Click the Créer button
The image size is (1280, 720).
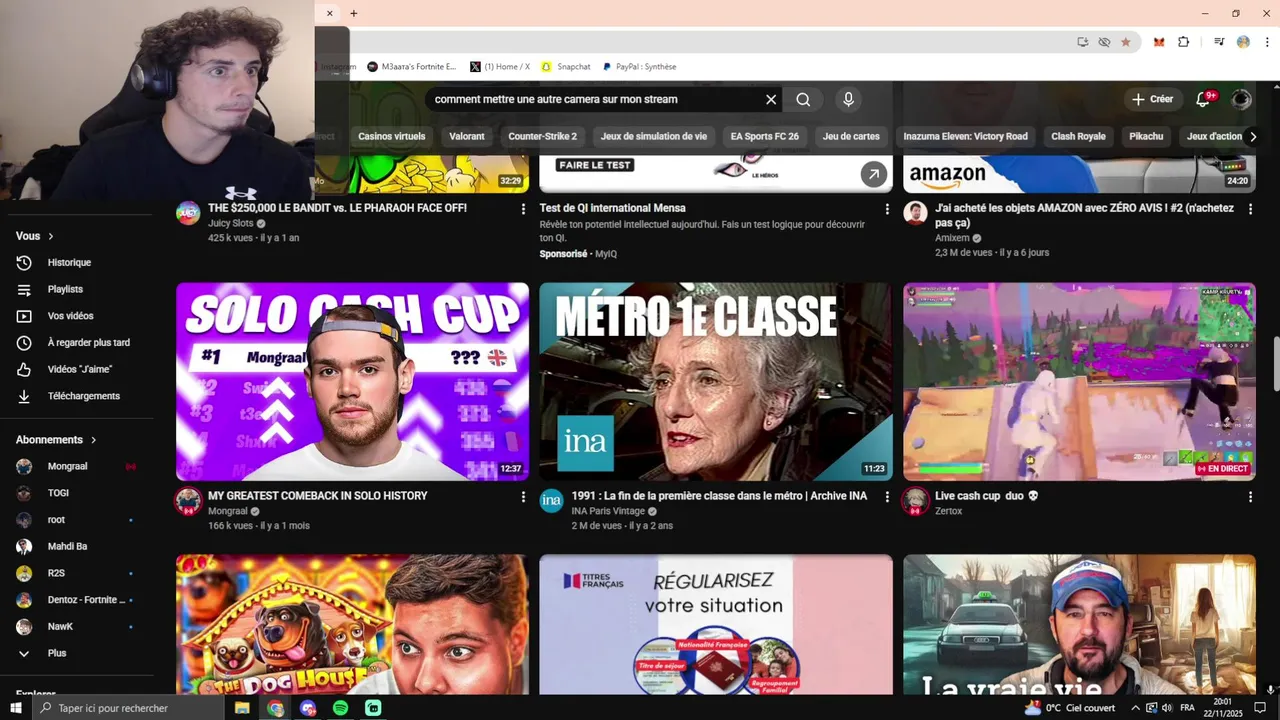point(1152,99)
